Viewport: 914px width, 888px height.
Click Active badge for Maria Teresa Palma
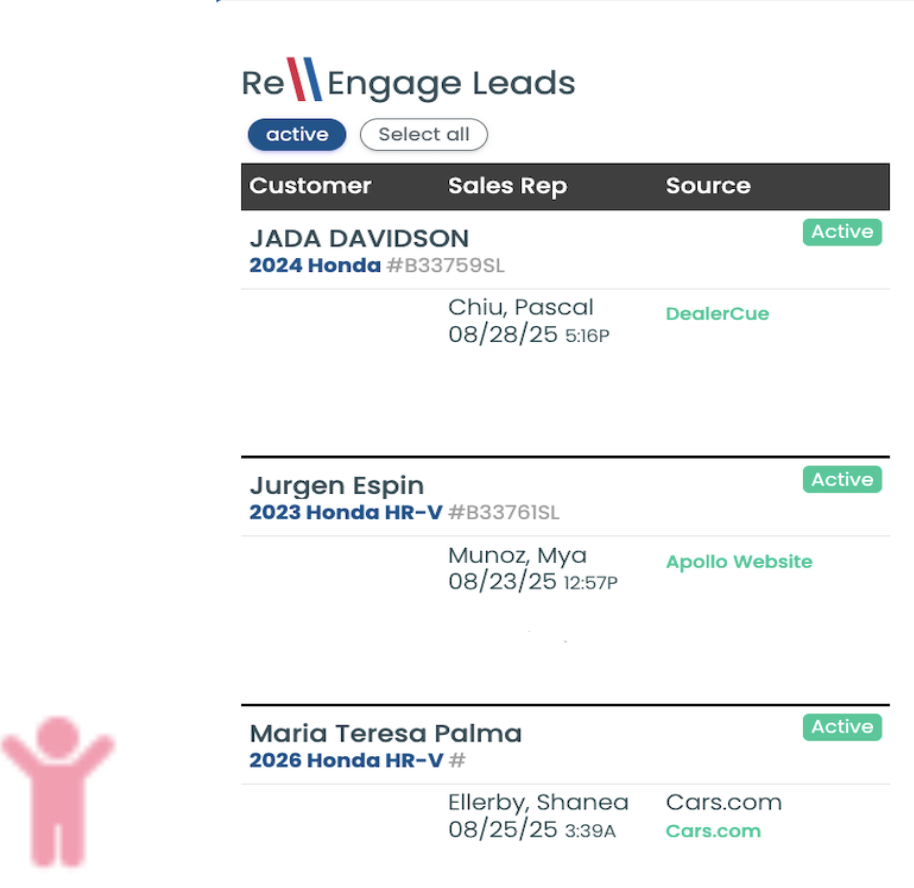[x=842, y=727]
